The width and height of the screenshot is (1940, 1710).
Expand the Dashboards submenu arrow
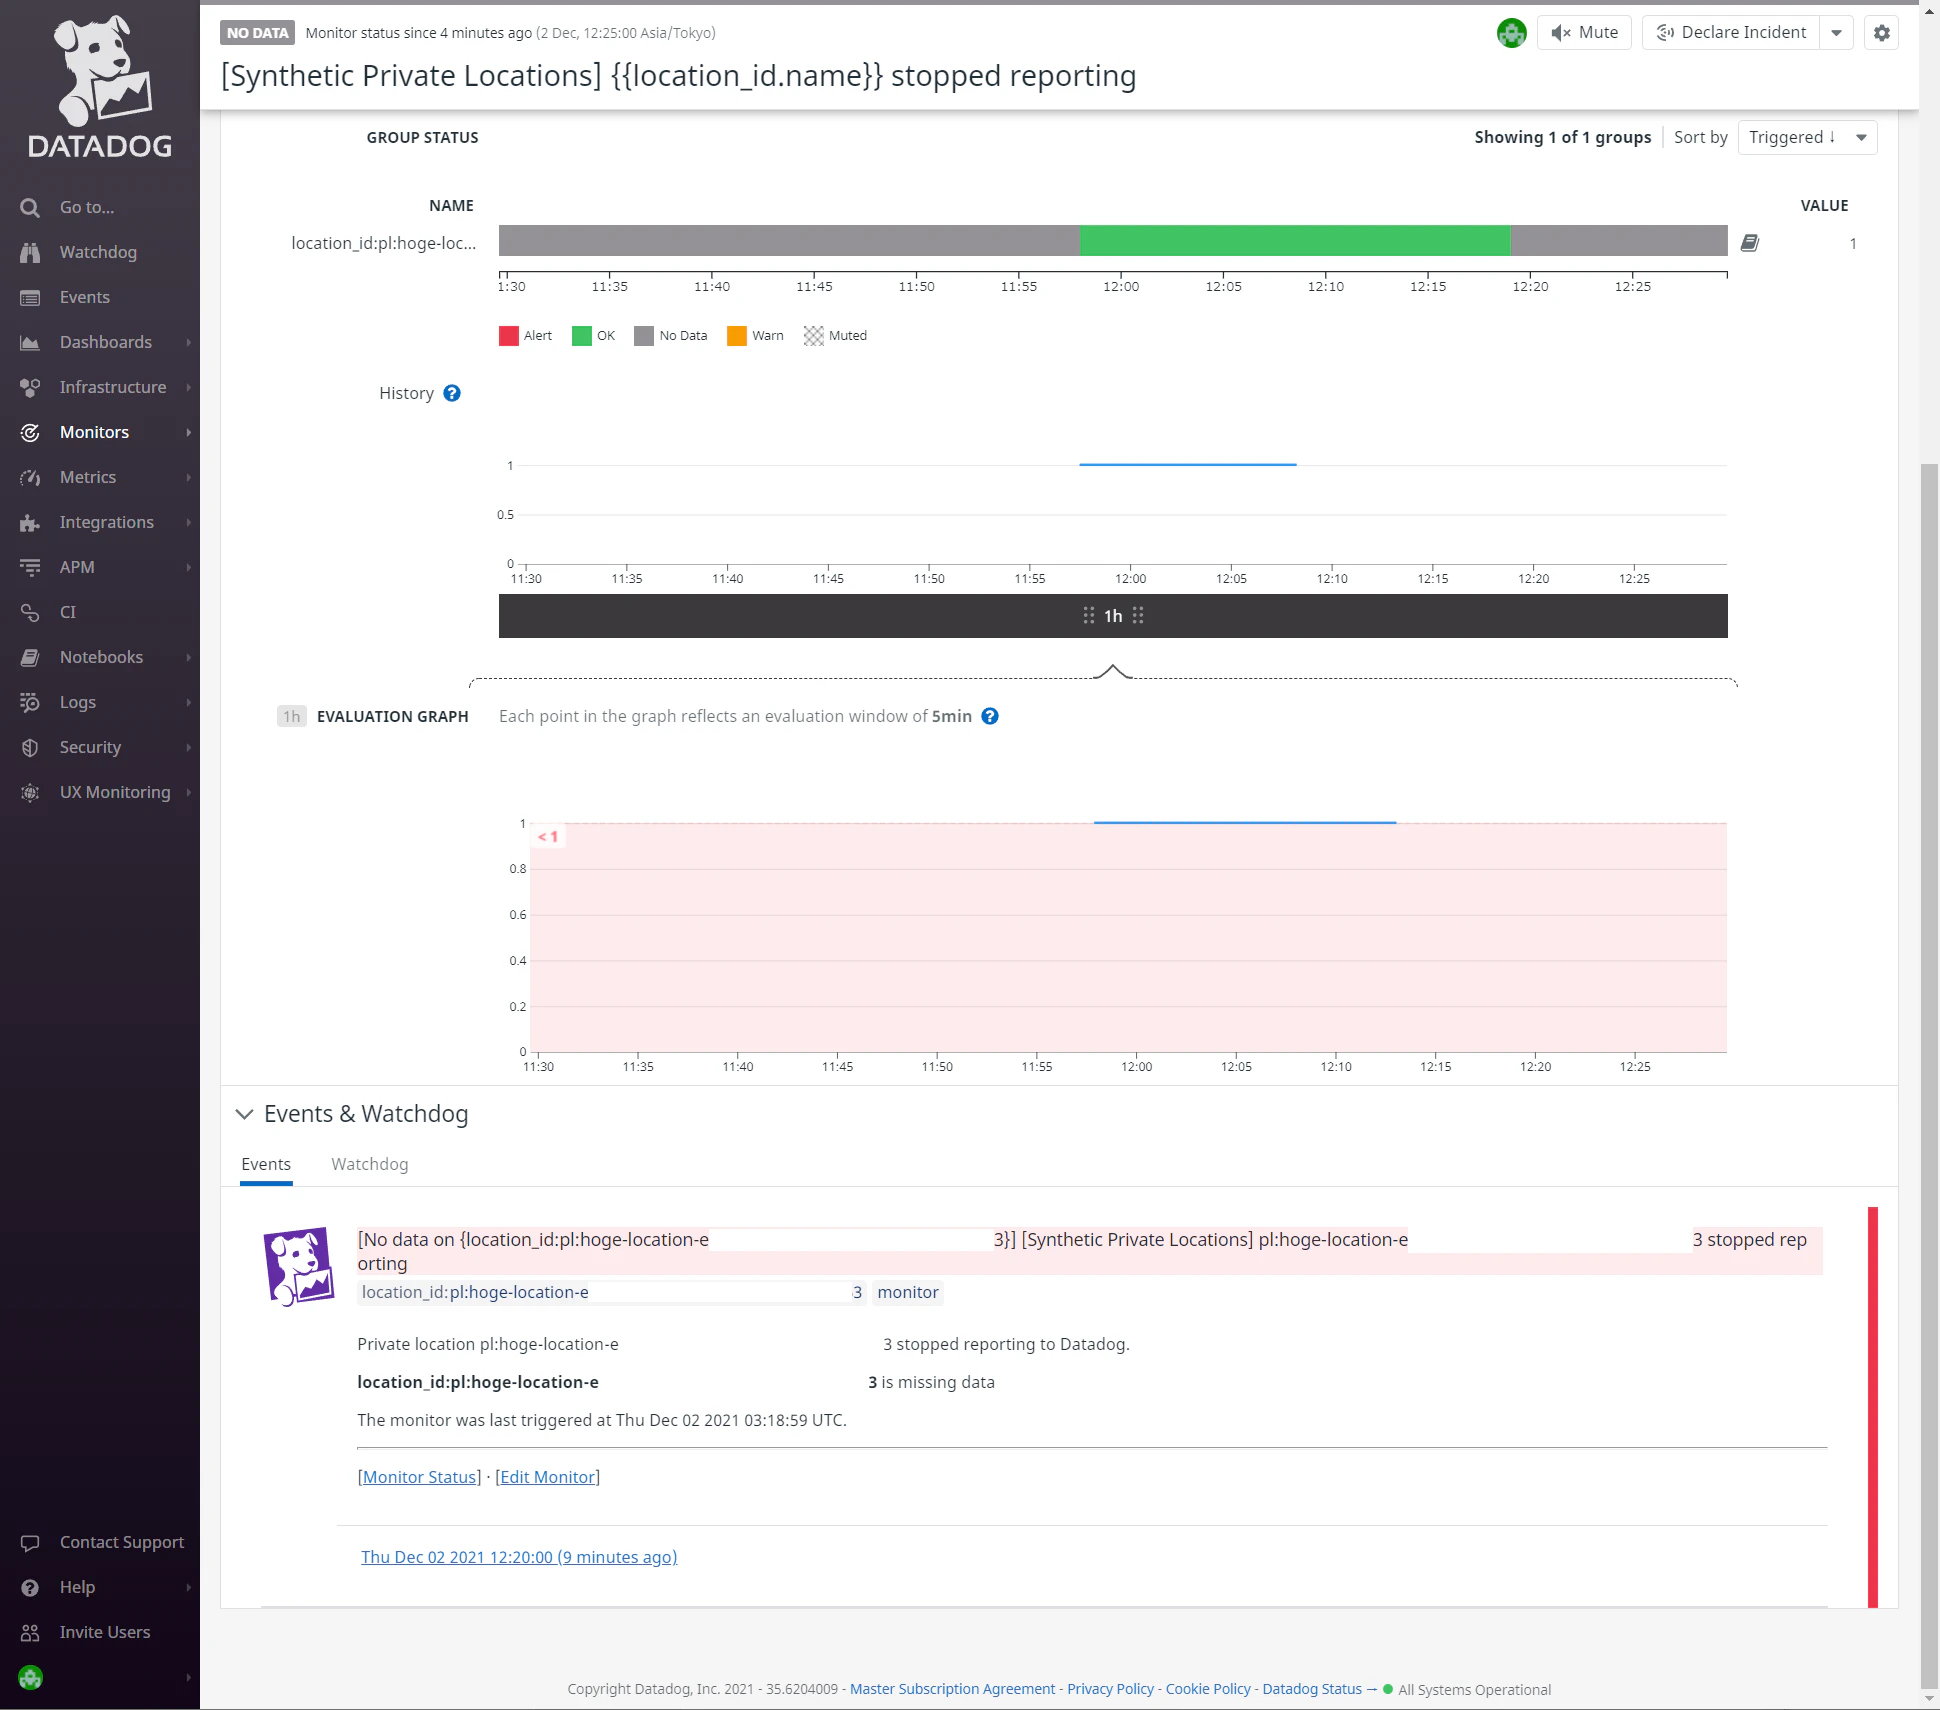tap(188, 343)
